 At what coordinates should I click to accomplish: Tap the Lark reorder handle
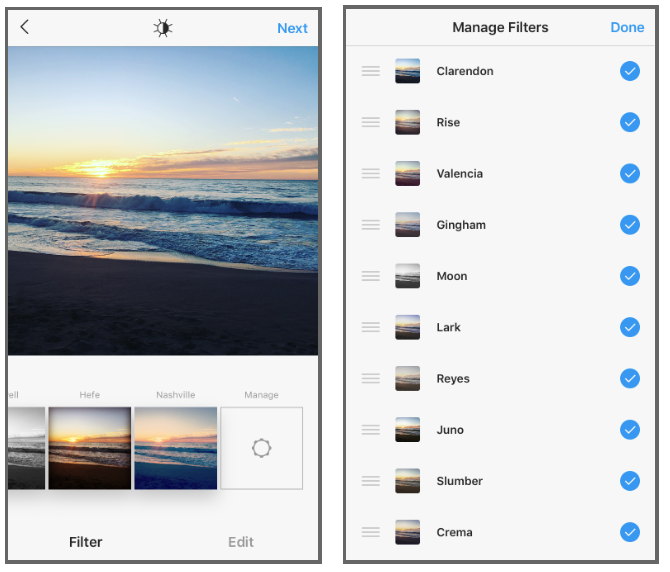click(x=370, y=327)
